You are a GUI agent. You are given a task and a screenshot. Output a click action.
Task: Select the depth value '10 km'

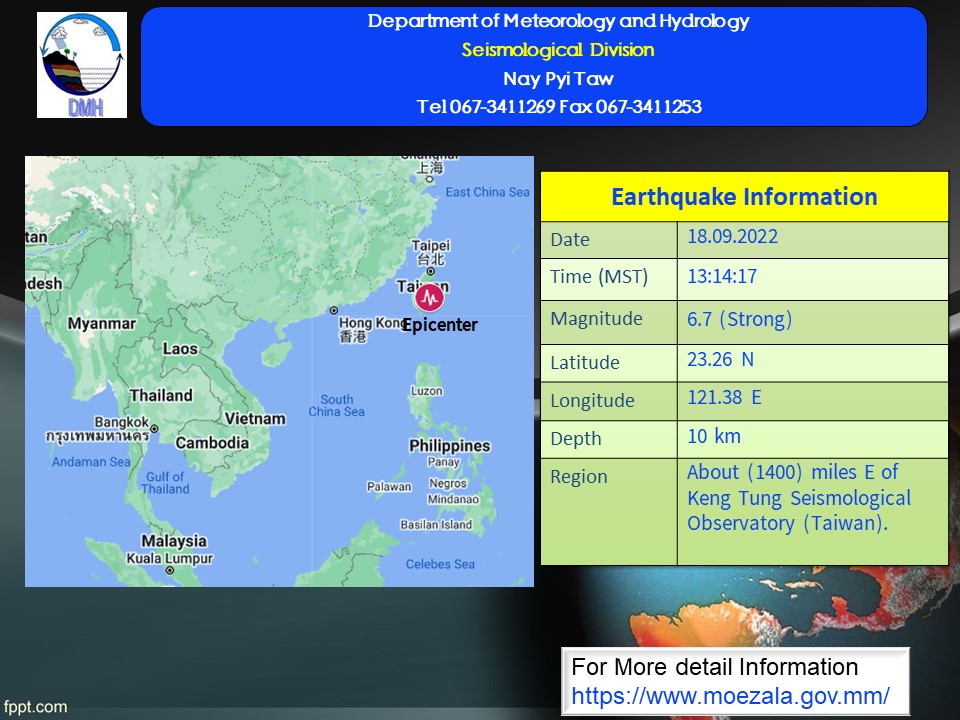(714, 436)
